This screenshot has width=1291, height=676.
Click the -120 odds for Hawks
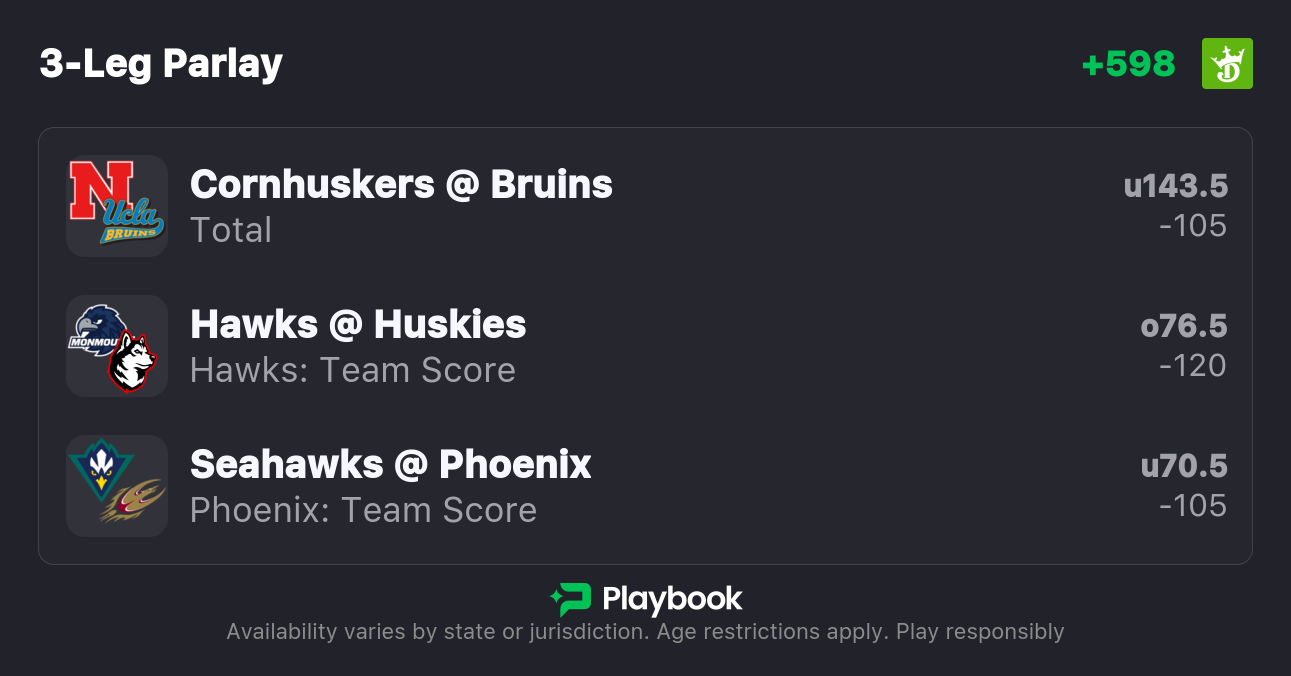(1192, 366)
